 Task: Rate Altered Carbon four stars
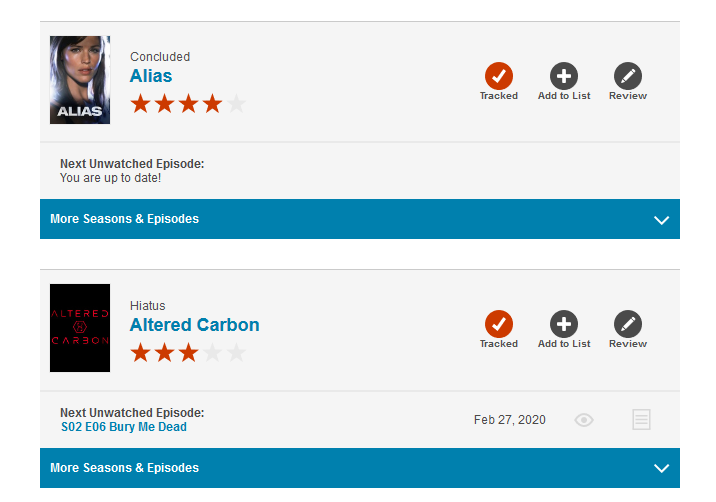(212, 352)
